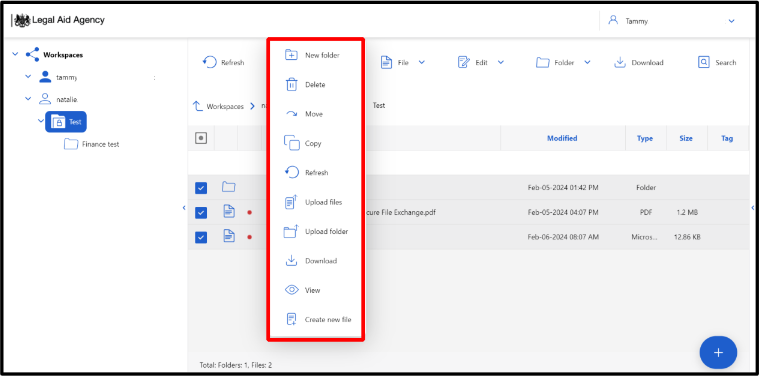Viewport: 760px width, 377px height.
Task: Click the New folder icon in context menu
Action: 291,55
